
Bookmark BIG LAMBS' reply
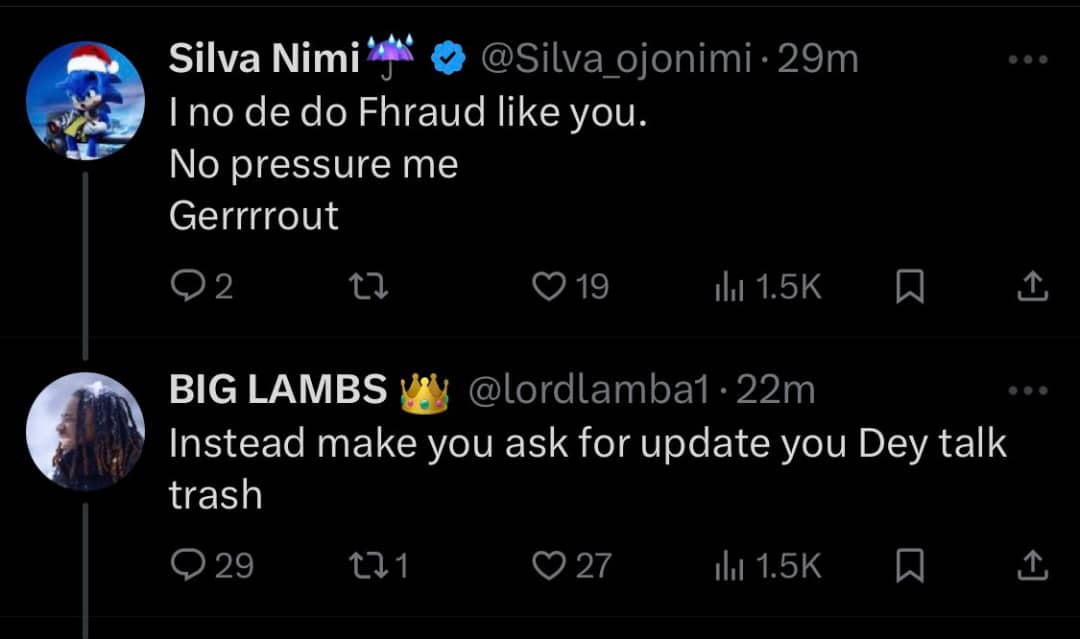(910, 563)
